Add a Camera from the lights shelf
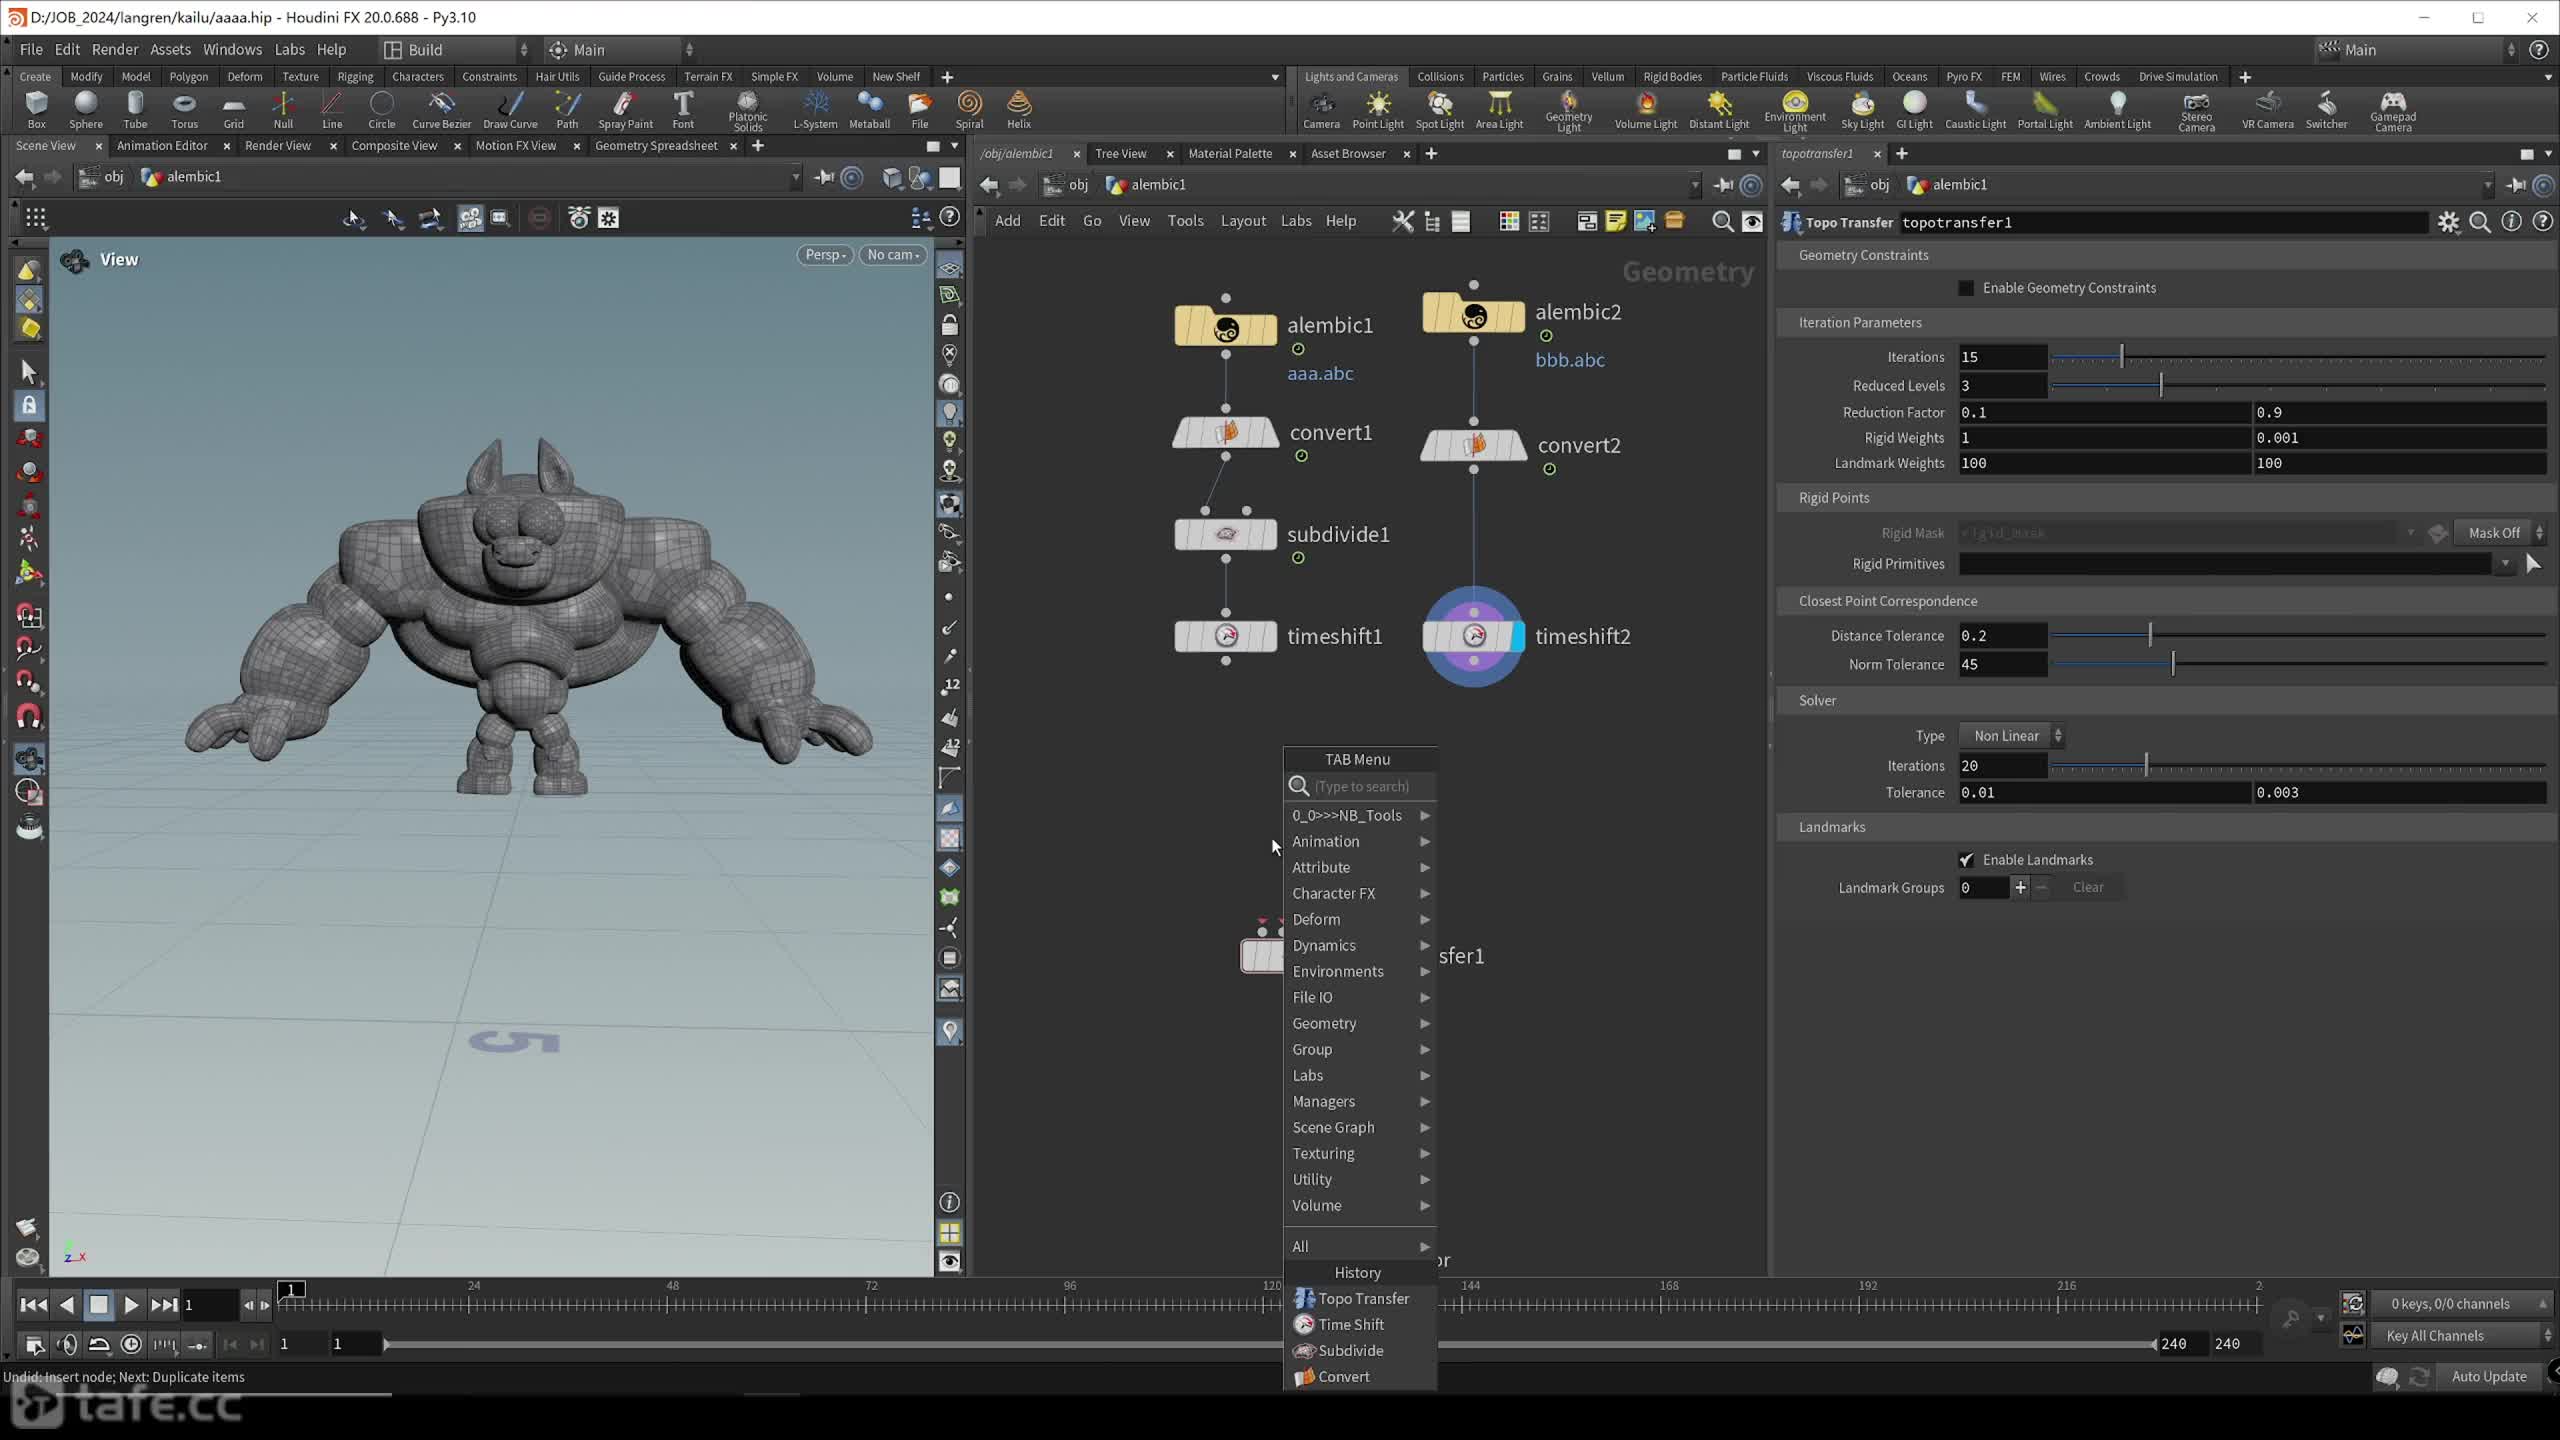This screenshot has height=1440, width=2560. coord(1321,109)
